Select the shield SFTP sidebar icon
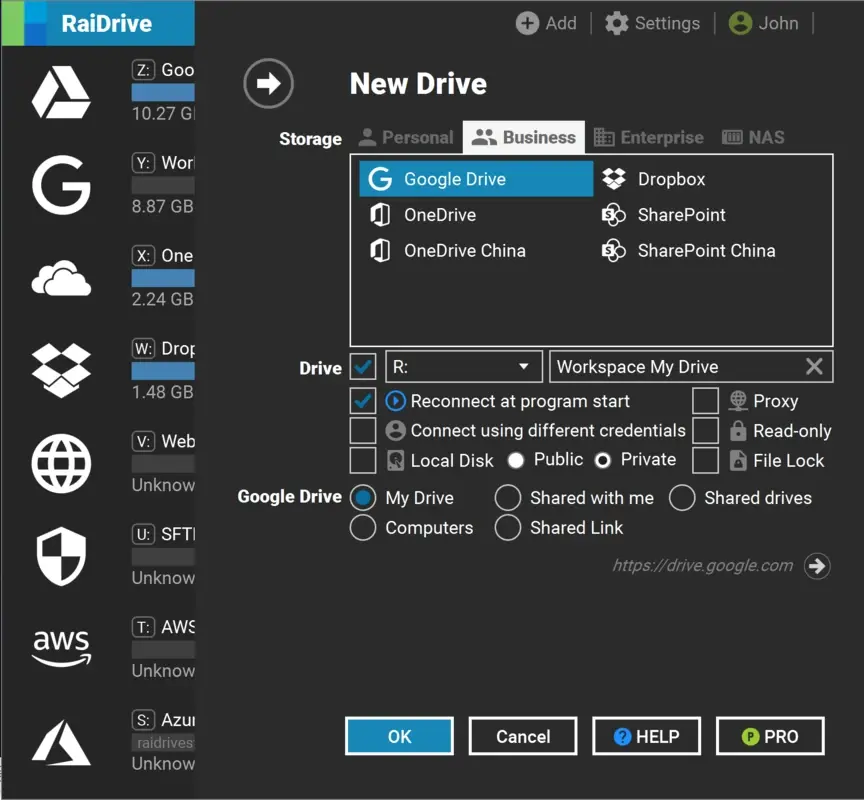864x800 pixels. (x=61, y=556)
